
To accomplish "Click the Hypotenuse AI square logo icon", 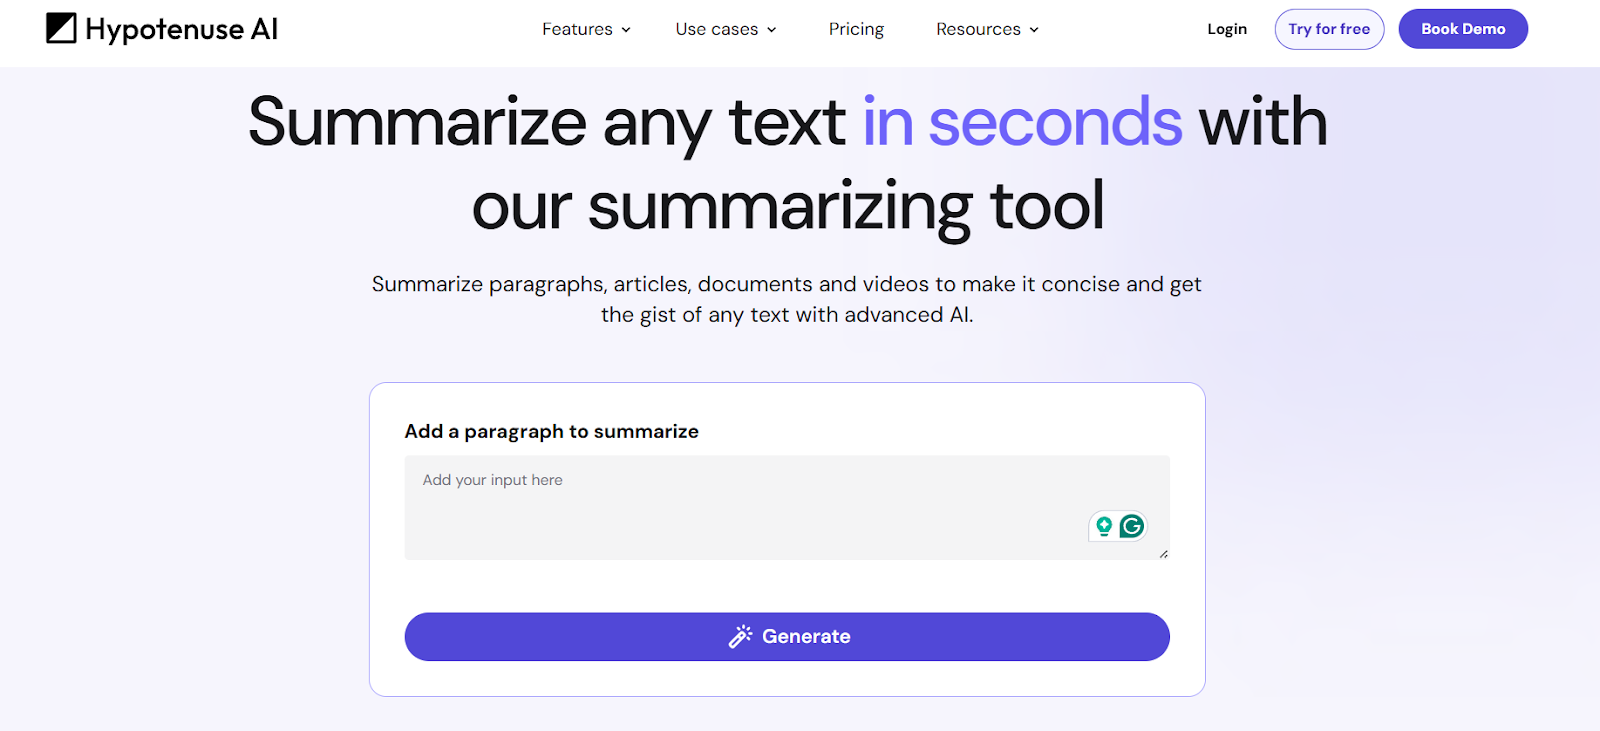I will (x=61, y=29).
